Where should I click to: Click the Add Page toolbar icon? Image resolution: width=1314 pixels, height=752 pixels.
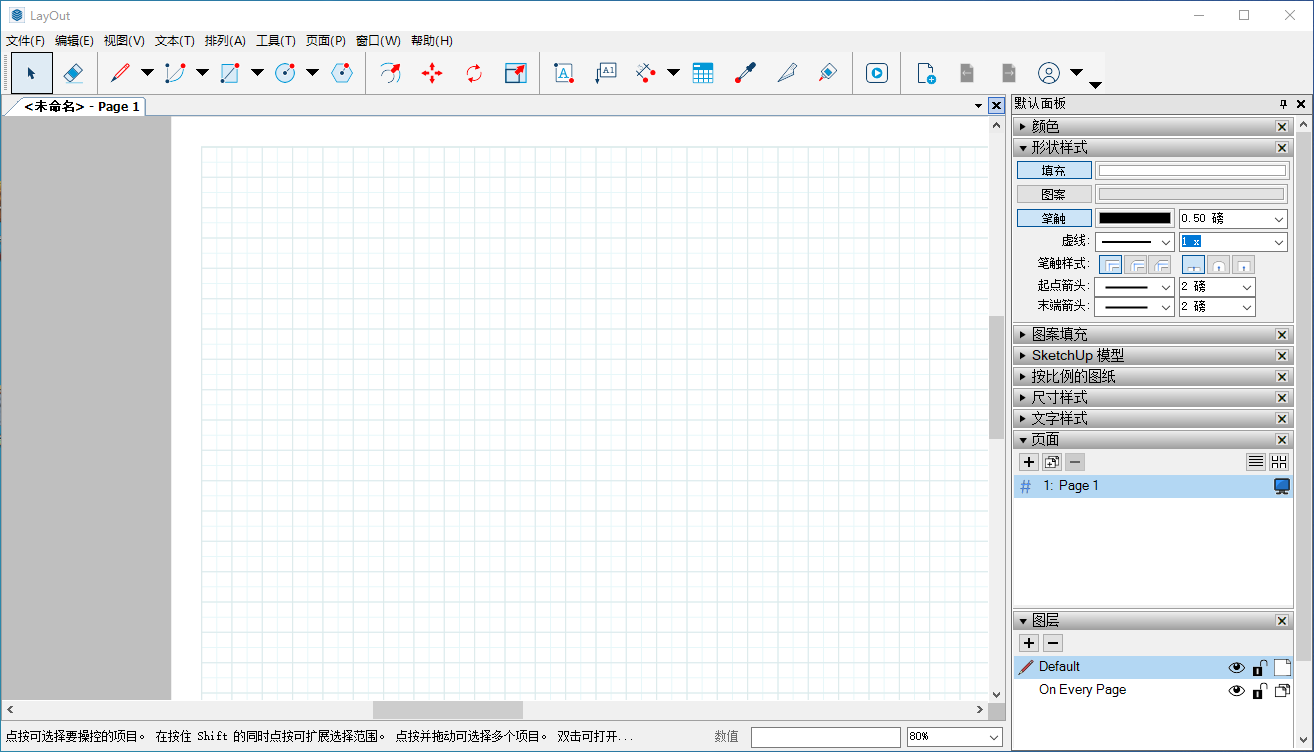[x=926, y=73]
